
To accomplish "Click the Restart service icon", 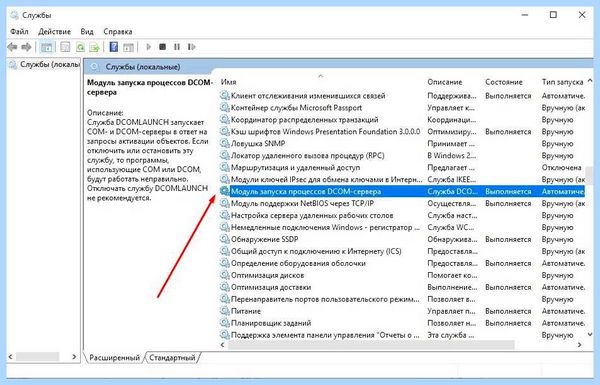I will [x=191, y=47].
